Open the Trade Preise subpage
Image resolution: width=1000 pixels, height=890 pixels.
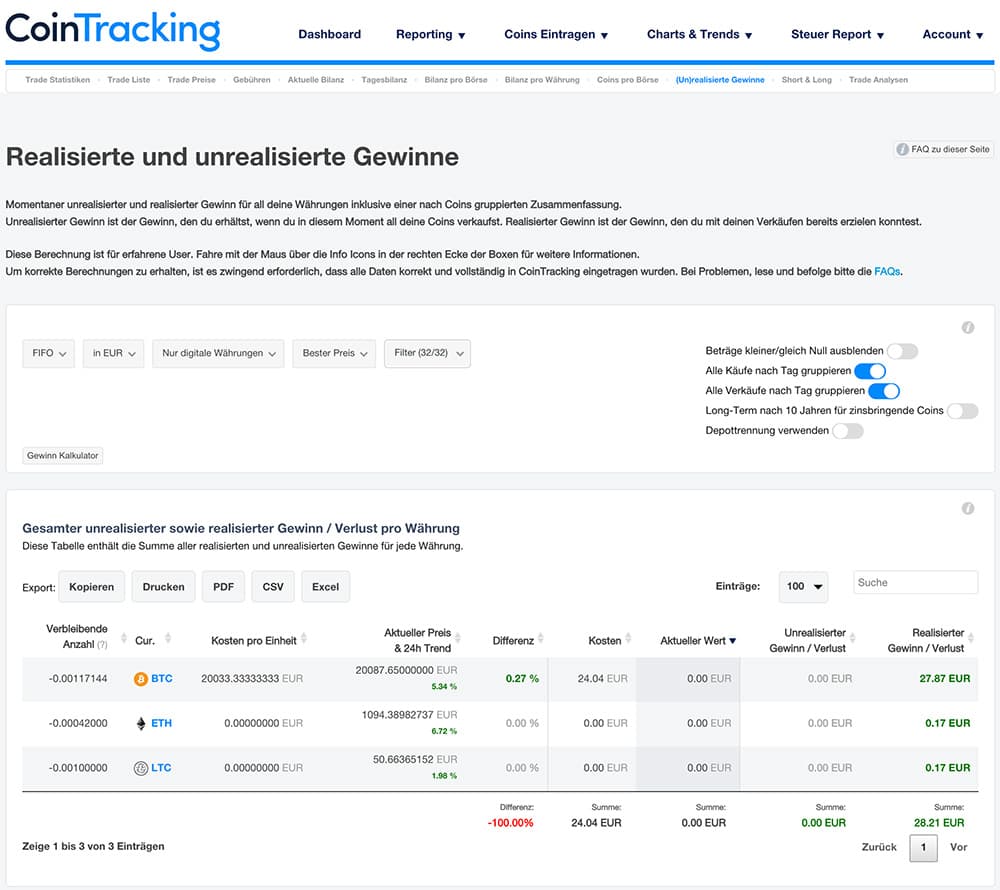coord(191,80)
